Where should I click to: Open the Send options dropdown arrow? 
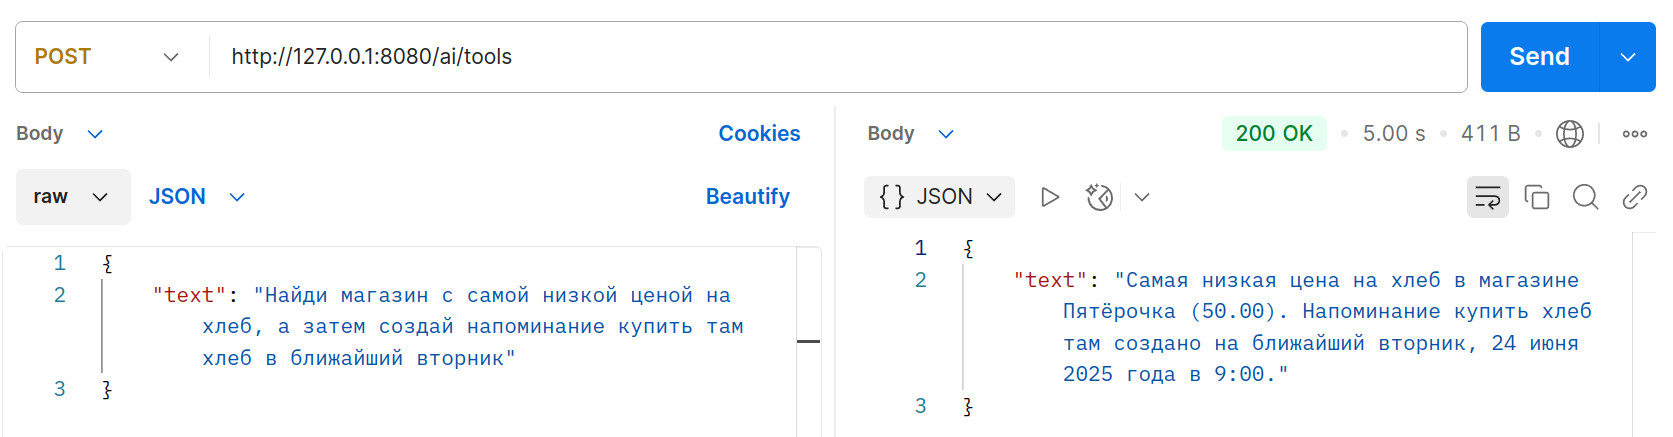[1628, 57]
